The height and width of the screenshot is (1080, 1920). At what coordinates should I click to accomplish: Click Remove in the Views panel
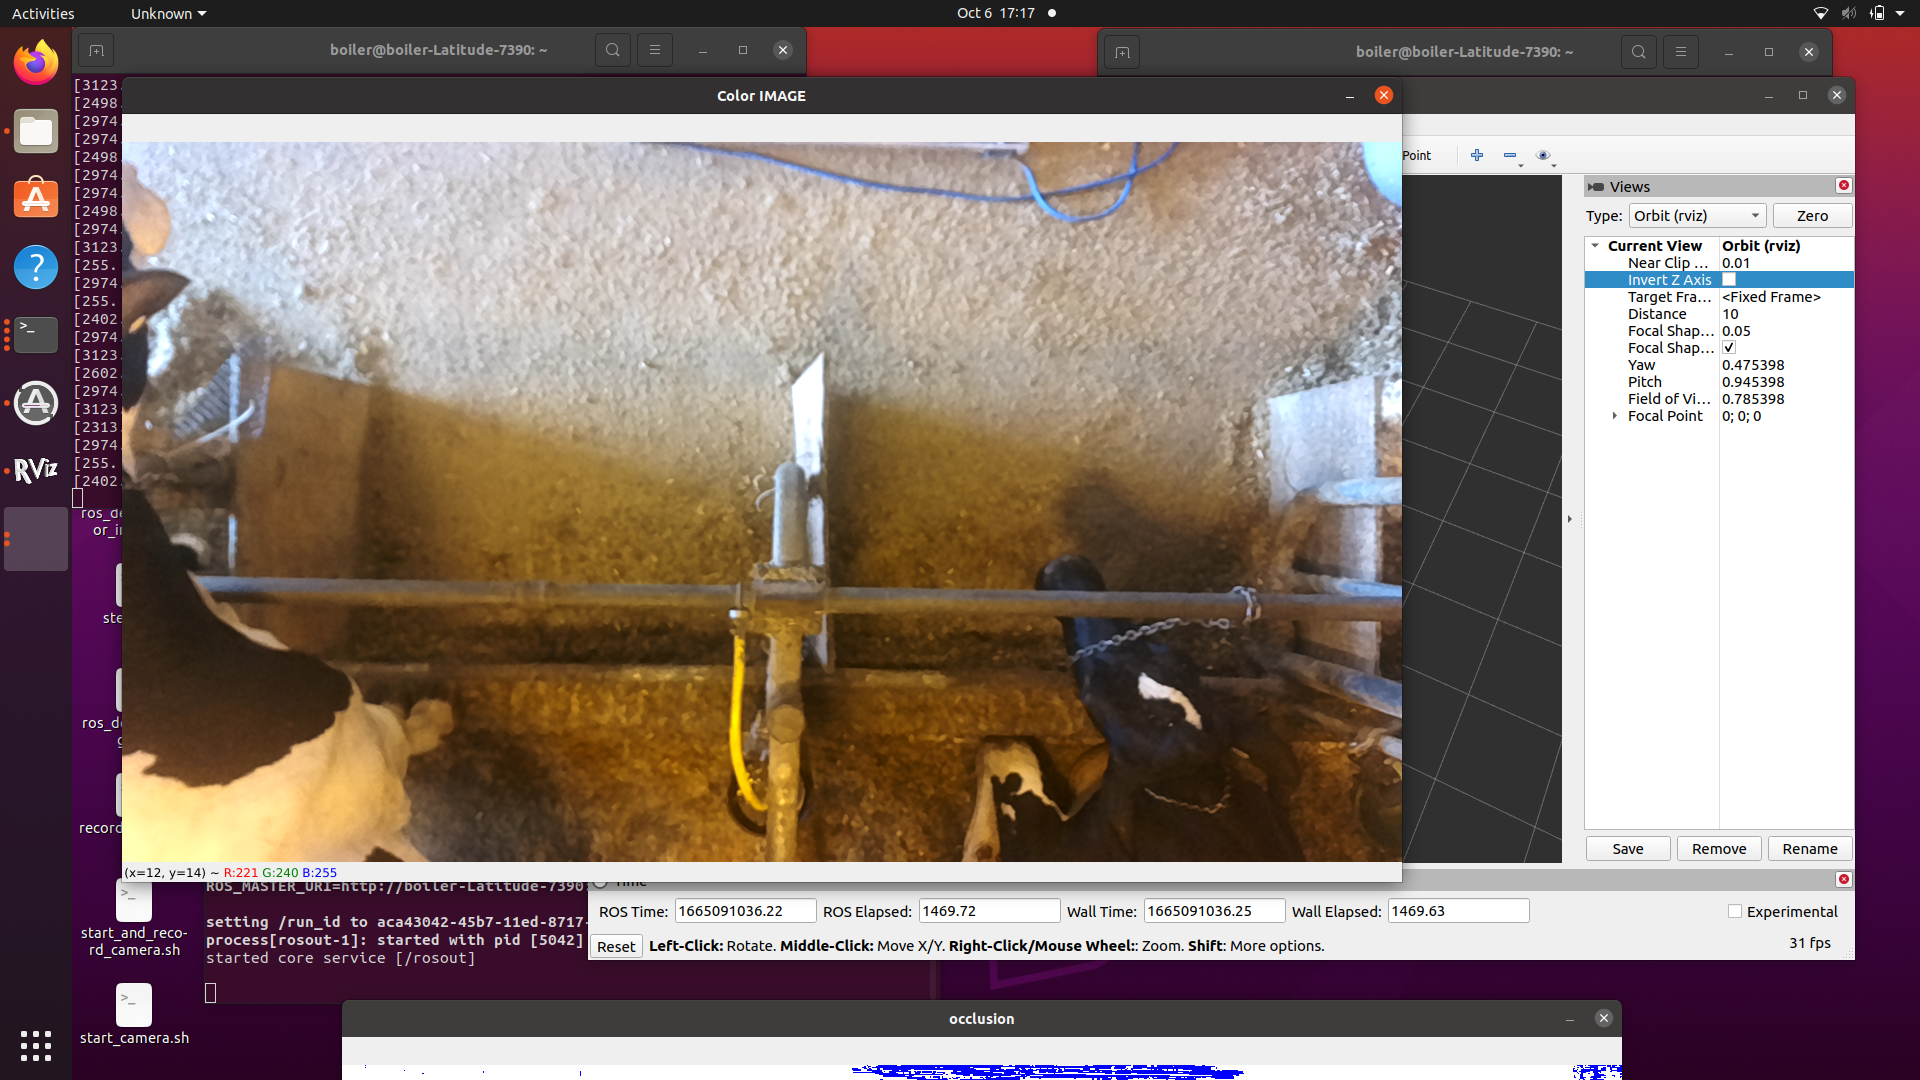1719,849
